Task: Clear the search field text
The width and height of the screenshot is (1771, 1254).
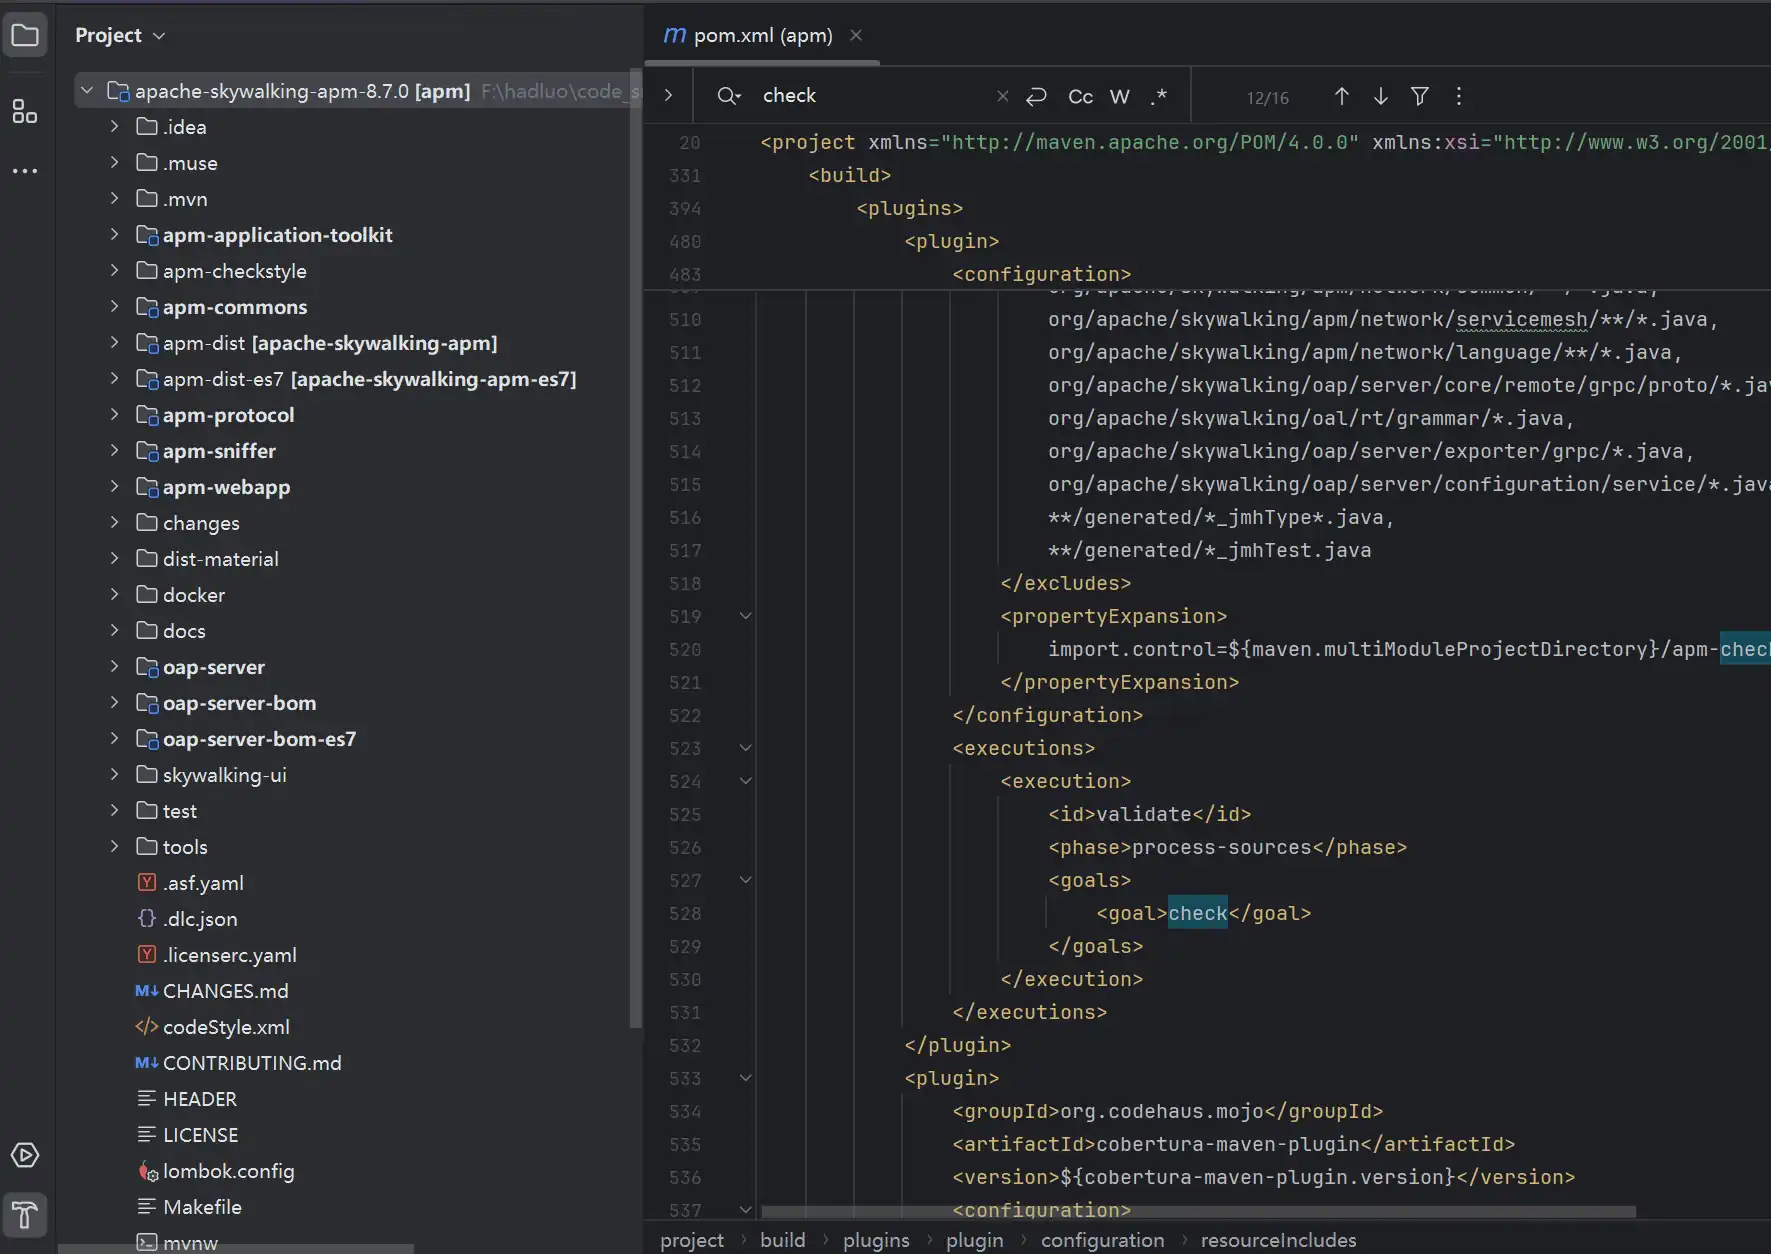Action: (1002, 96)
